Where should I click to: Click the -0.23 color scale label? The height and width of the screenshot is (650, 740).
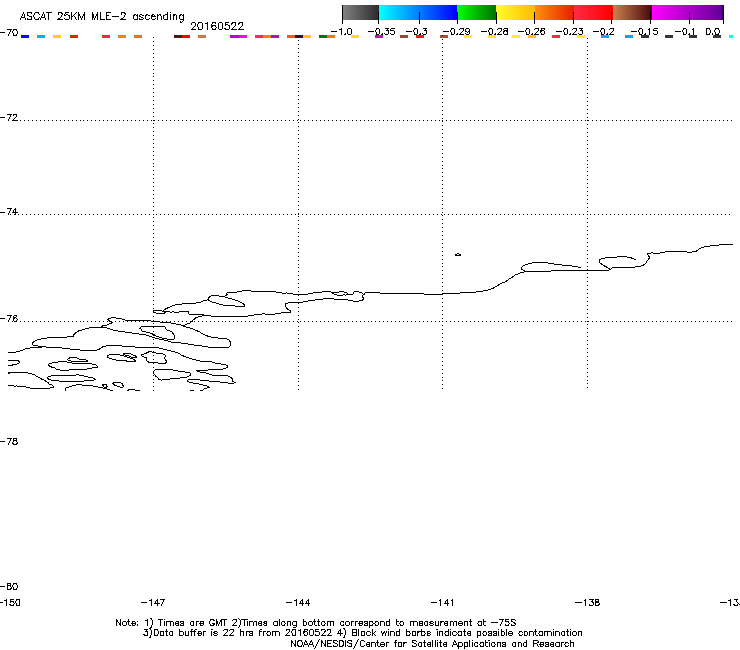[569, 32]
